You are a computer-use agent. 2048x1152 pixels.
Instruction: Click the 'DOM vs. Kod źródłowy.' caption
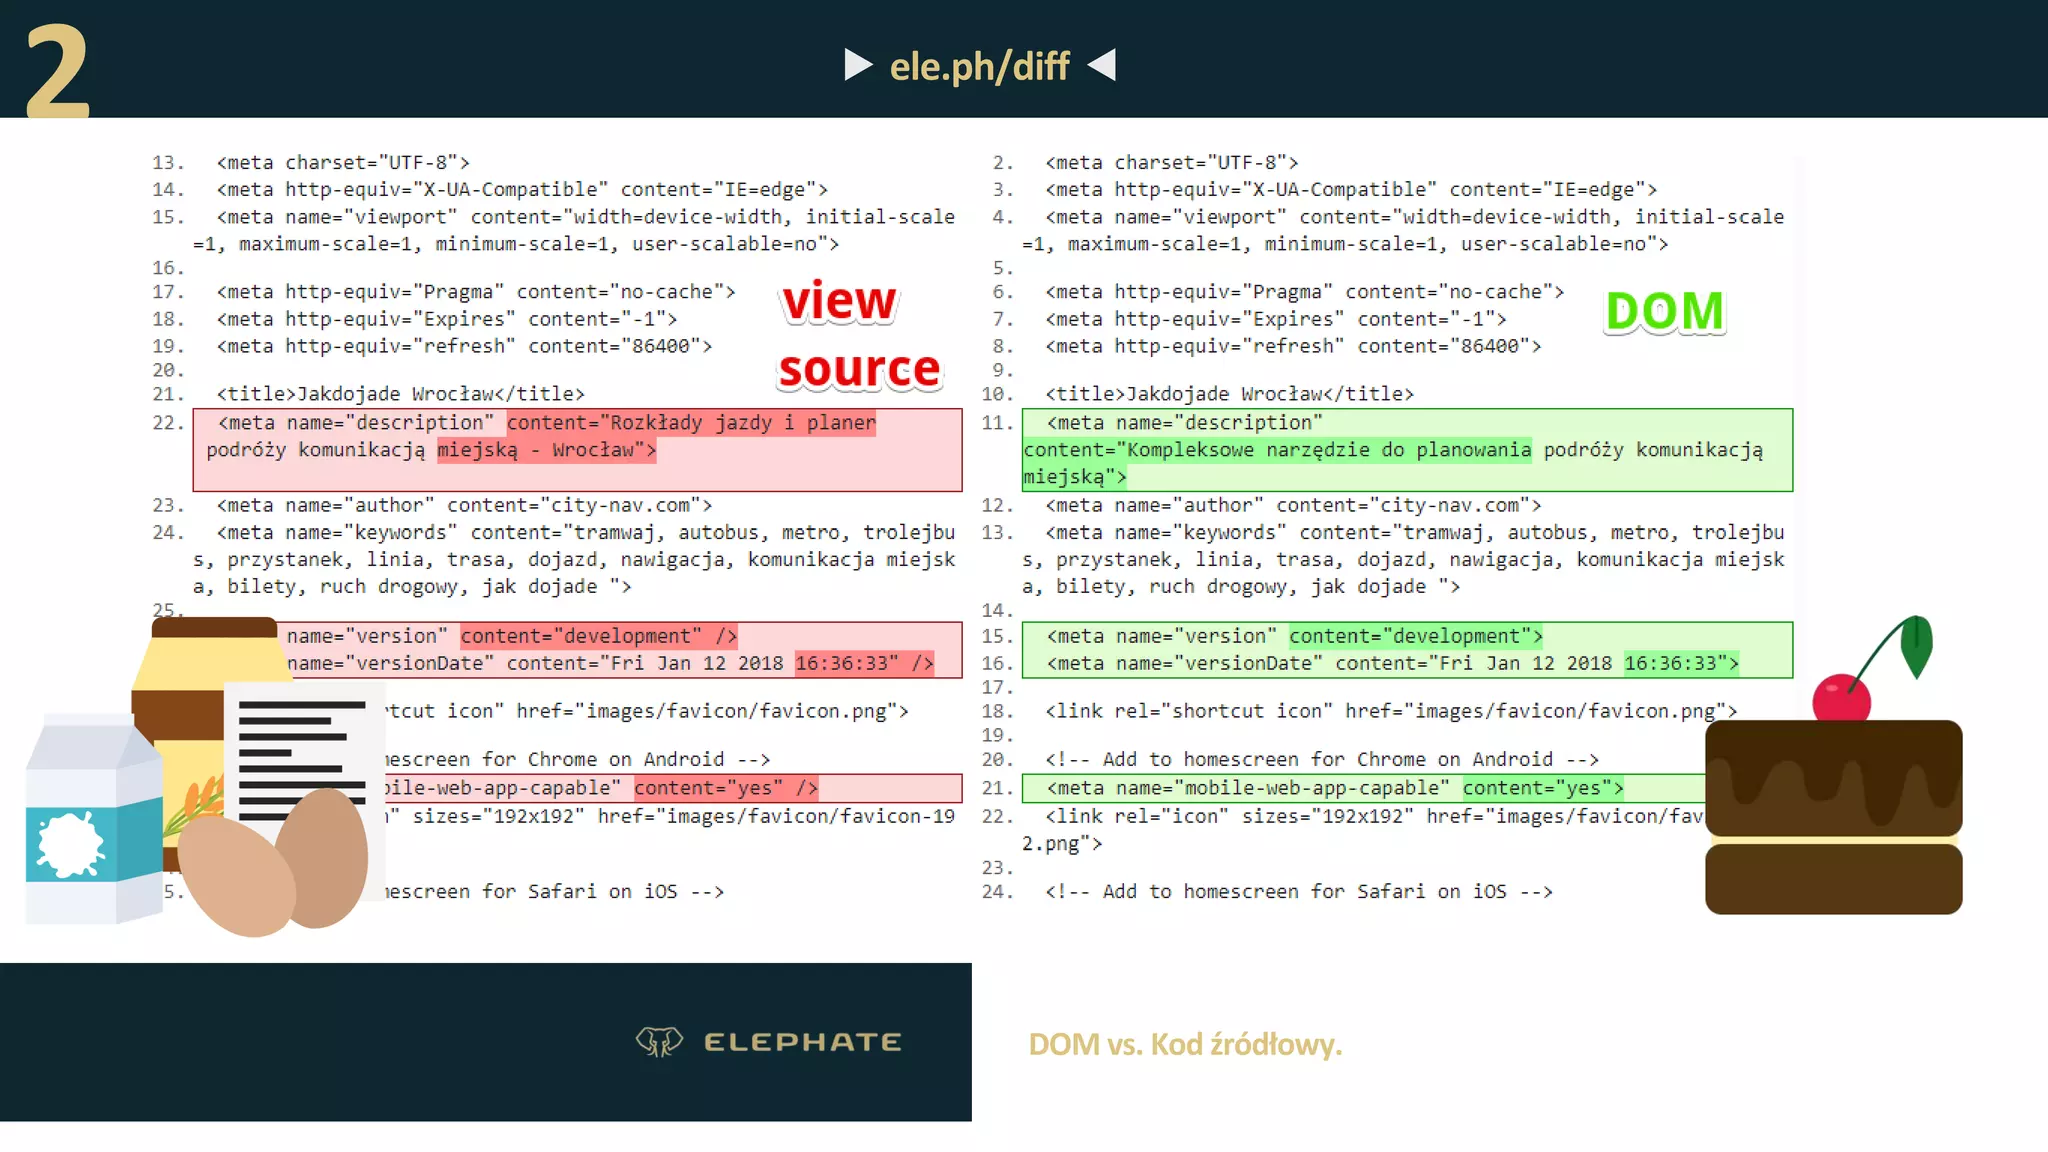coord(1185,1044)
